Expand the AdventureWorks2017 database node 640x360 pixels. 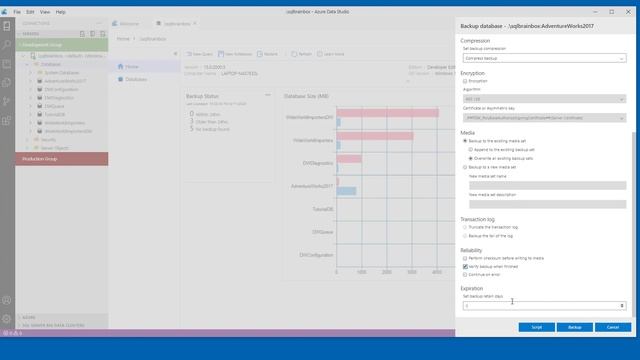tap(31, 81)
